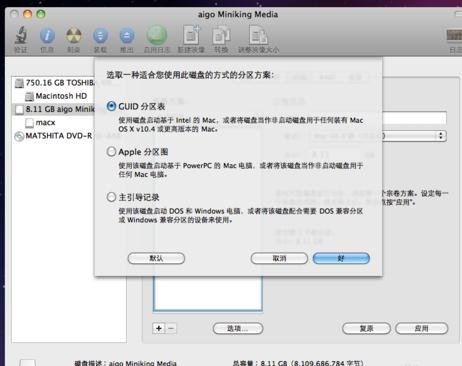
Task: Select 8.11 GB aigo Miniking disk
Action: 54,109
